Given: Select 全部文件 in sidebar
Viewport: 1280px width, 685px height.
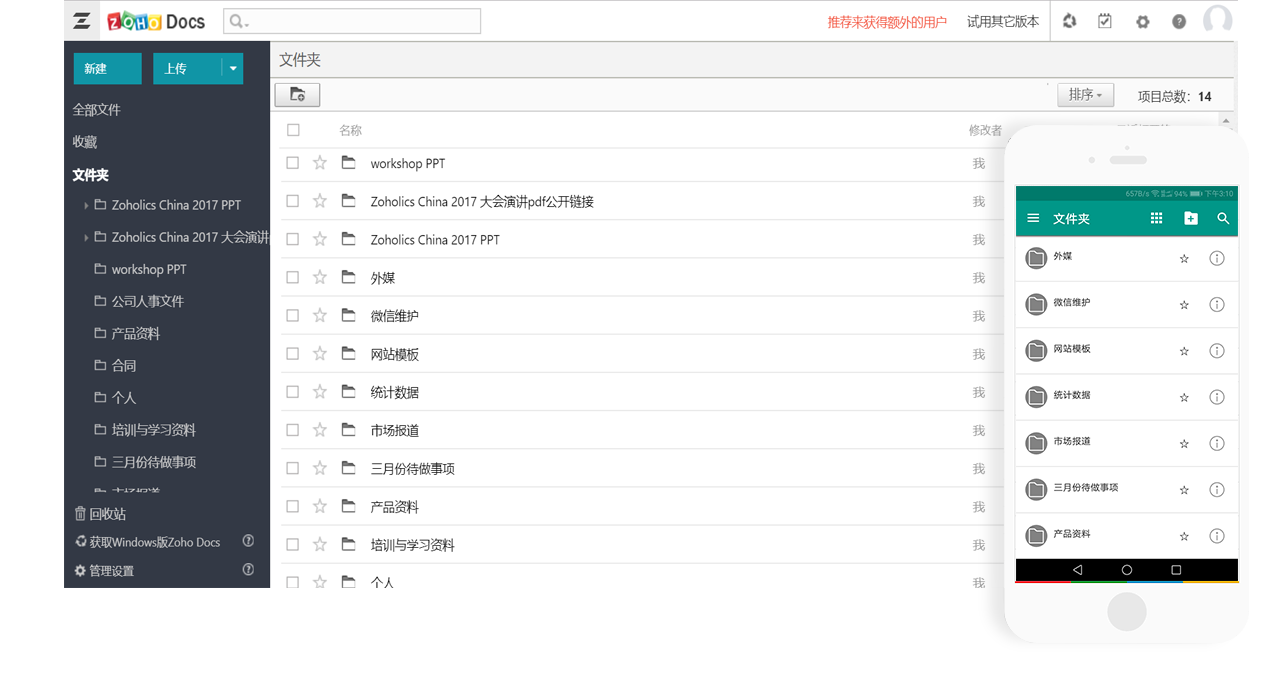Looking at the screenshot, I should [x=96, y=110].
